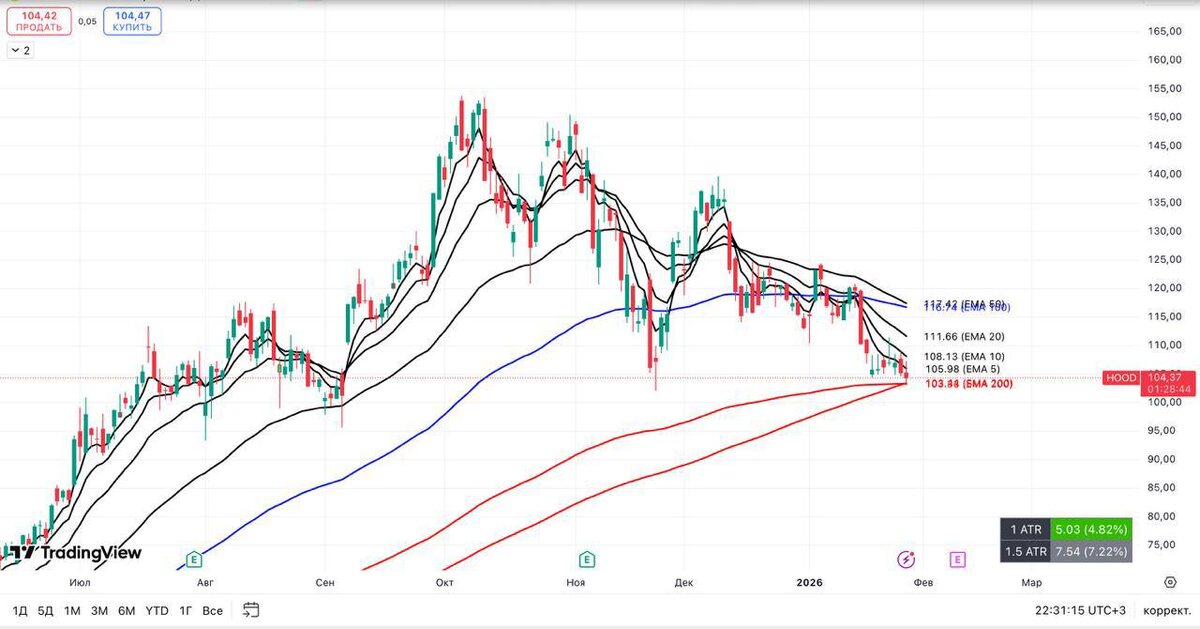The image size is (1200, 629).
Task: Click the green earnings E marker near Авг
Action: point(194,560)
